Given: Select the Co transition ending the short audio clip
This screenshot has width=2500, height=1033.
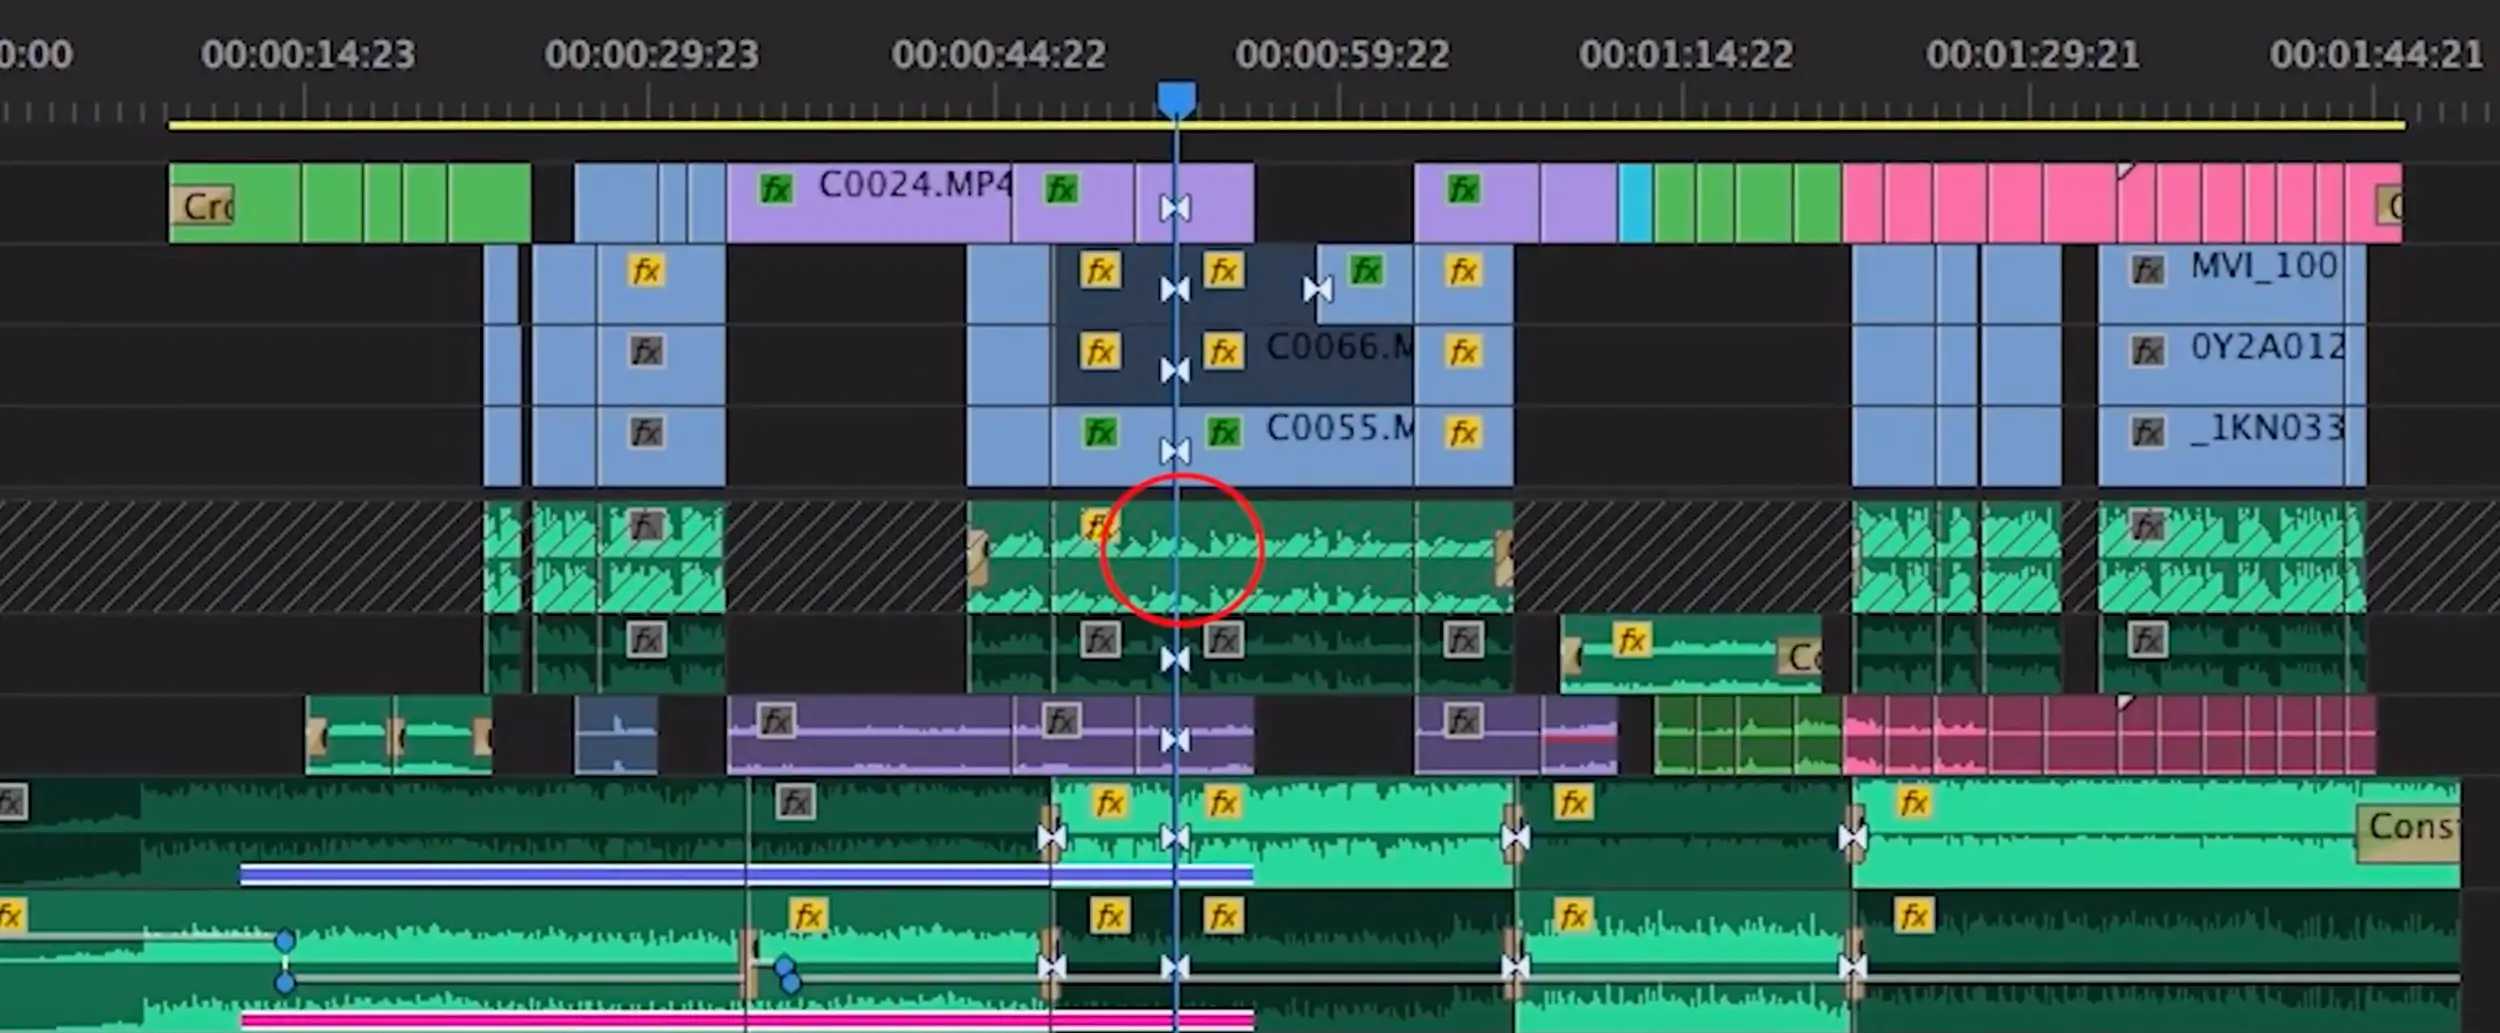Looking at the screenshot, I should coord(1798,657).
